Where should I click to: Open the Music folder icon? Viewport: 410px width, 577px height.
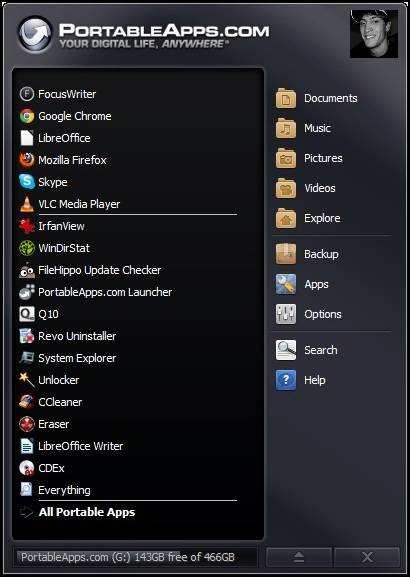point(286,128)
